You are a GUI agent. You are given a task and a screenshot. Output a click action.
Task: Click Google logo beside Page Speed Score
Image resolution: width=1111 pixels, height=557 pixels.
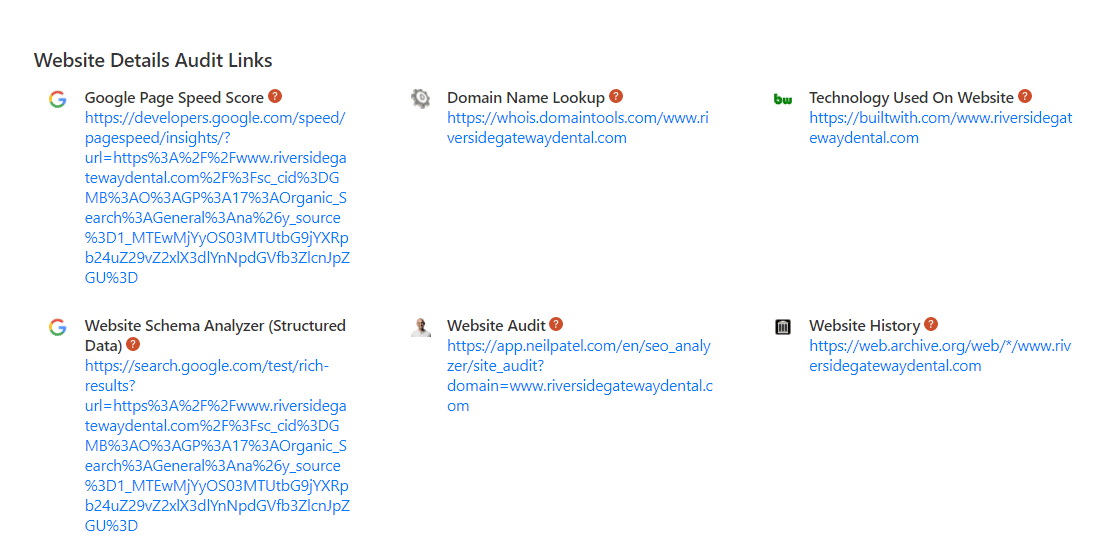click(57, 98)
